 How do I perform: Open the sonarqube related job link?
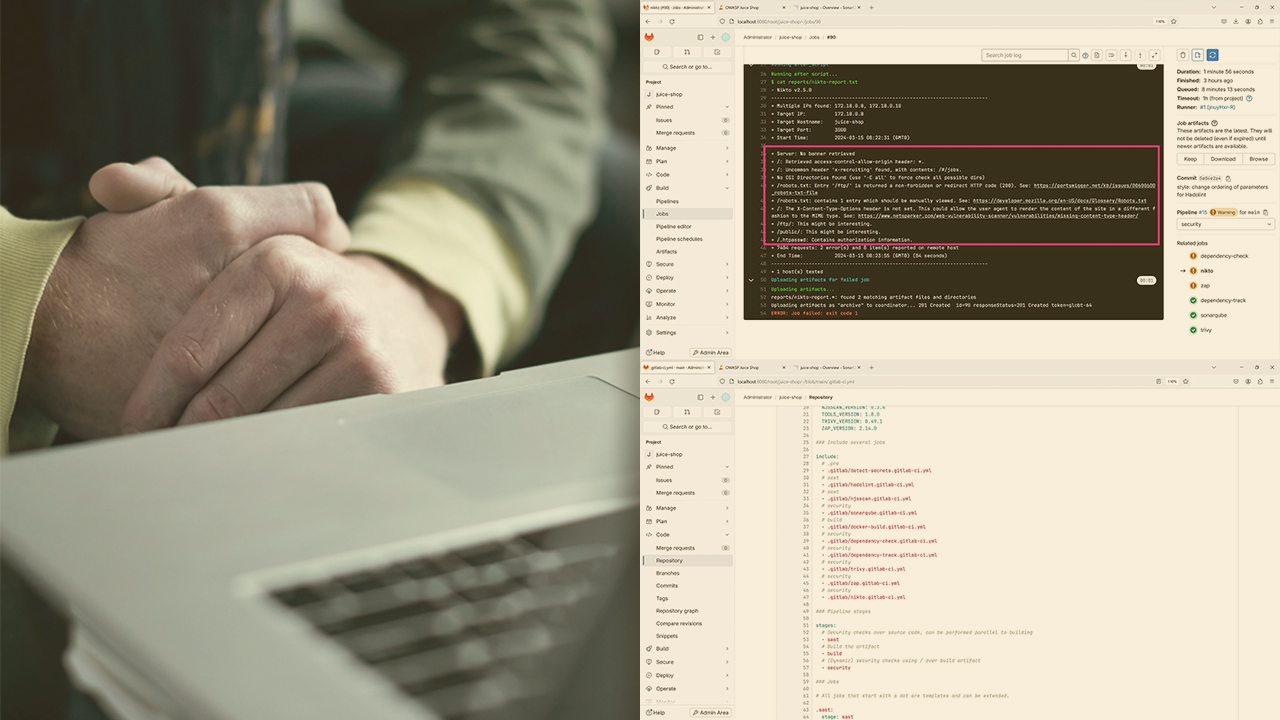click(1215, 315)
